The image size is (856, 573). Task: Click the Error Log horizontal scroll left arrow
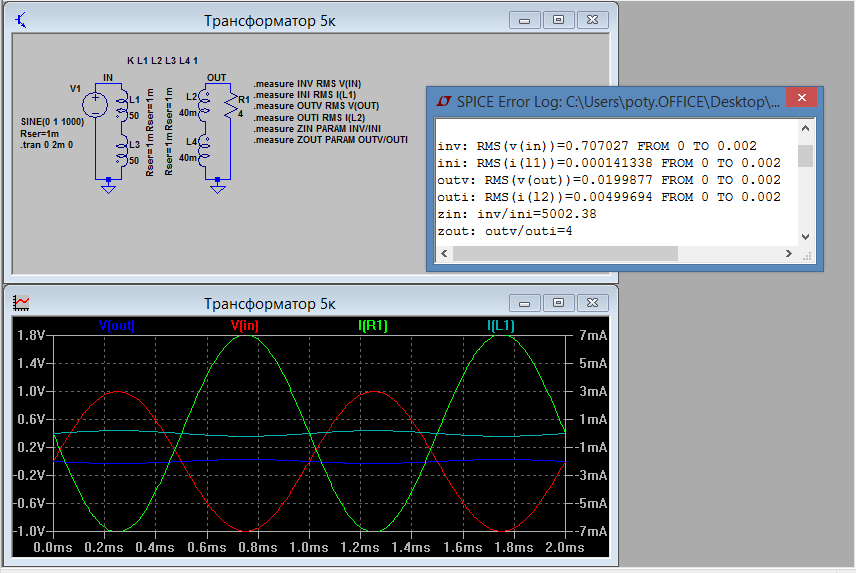point(445,254)
